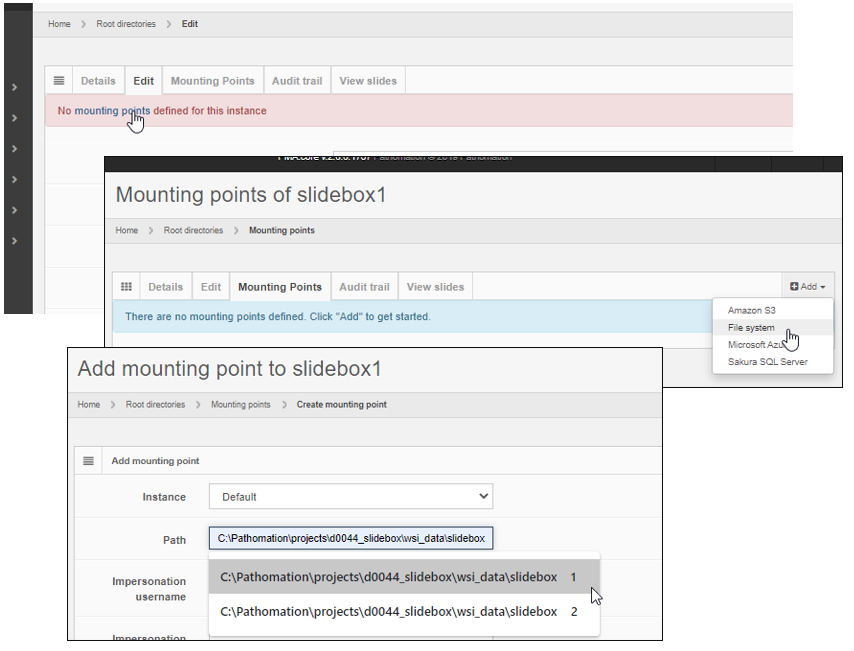Choose Sakura SQL Server option
This screenshot has height=651, width=854.
[x=767, y=362]
